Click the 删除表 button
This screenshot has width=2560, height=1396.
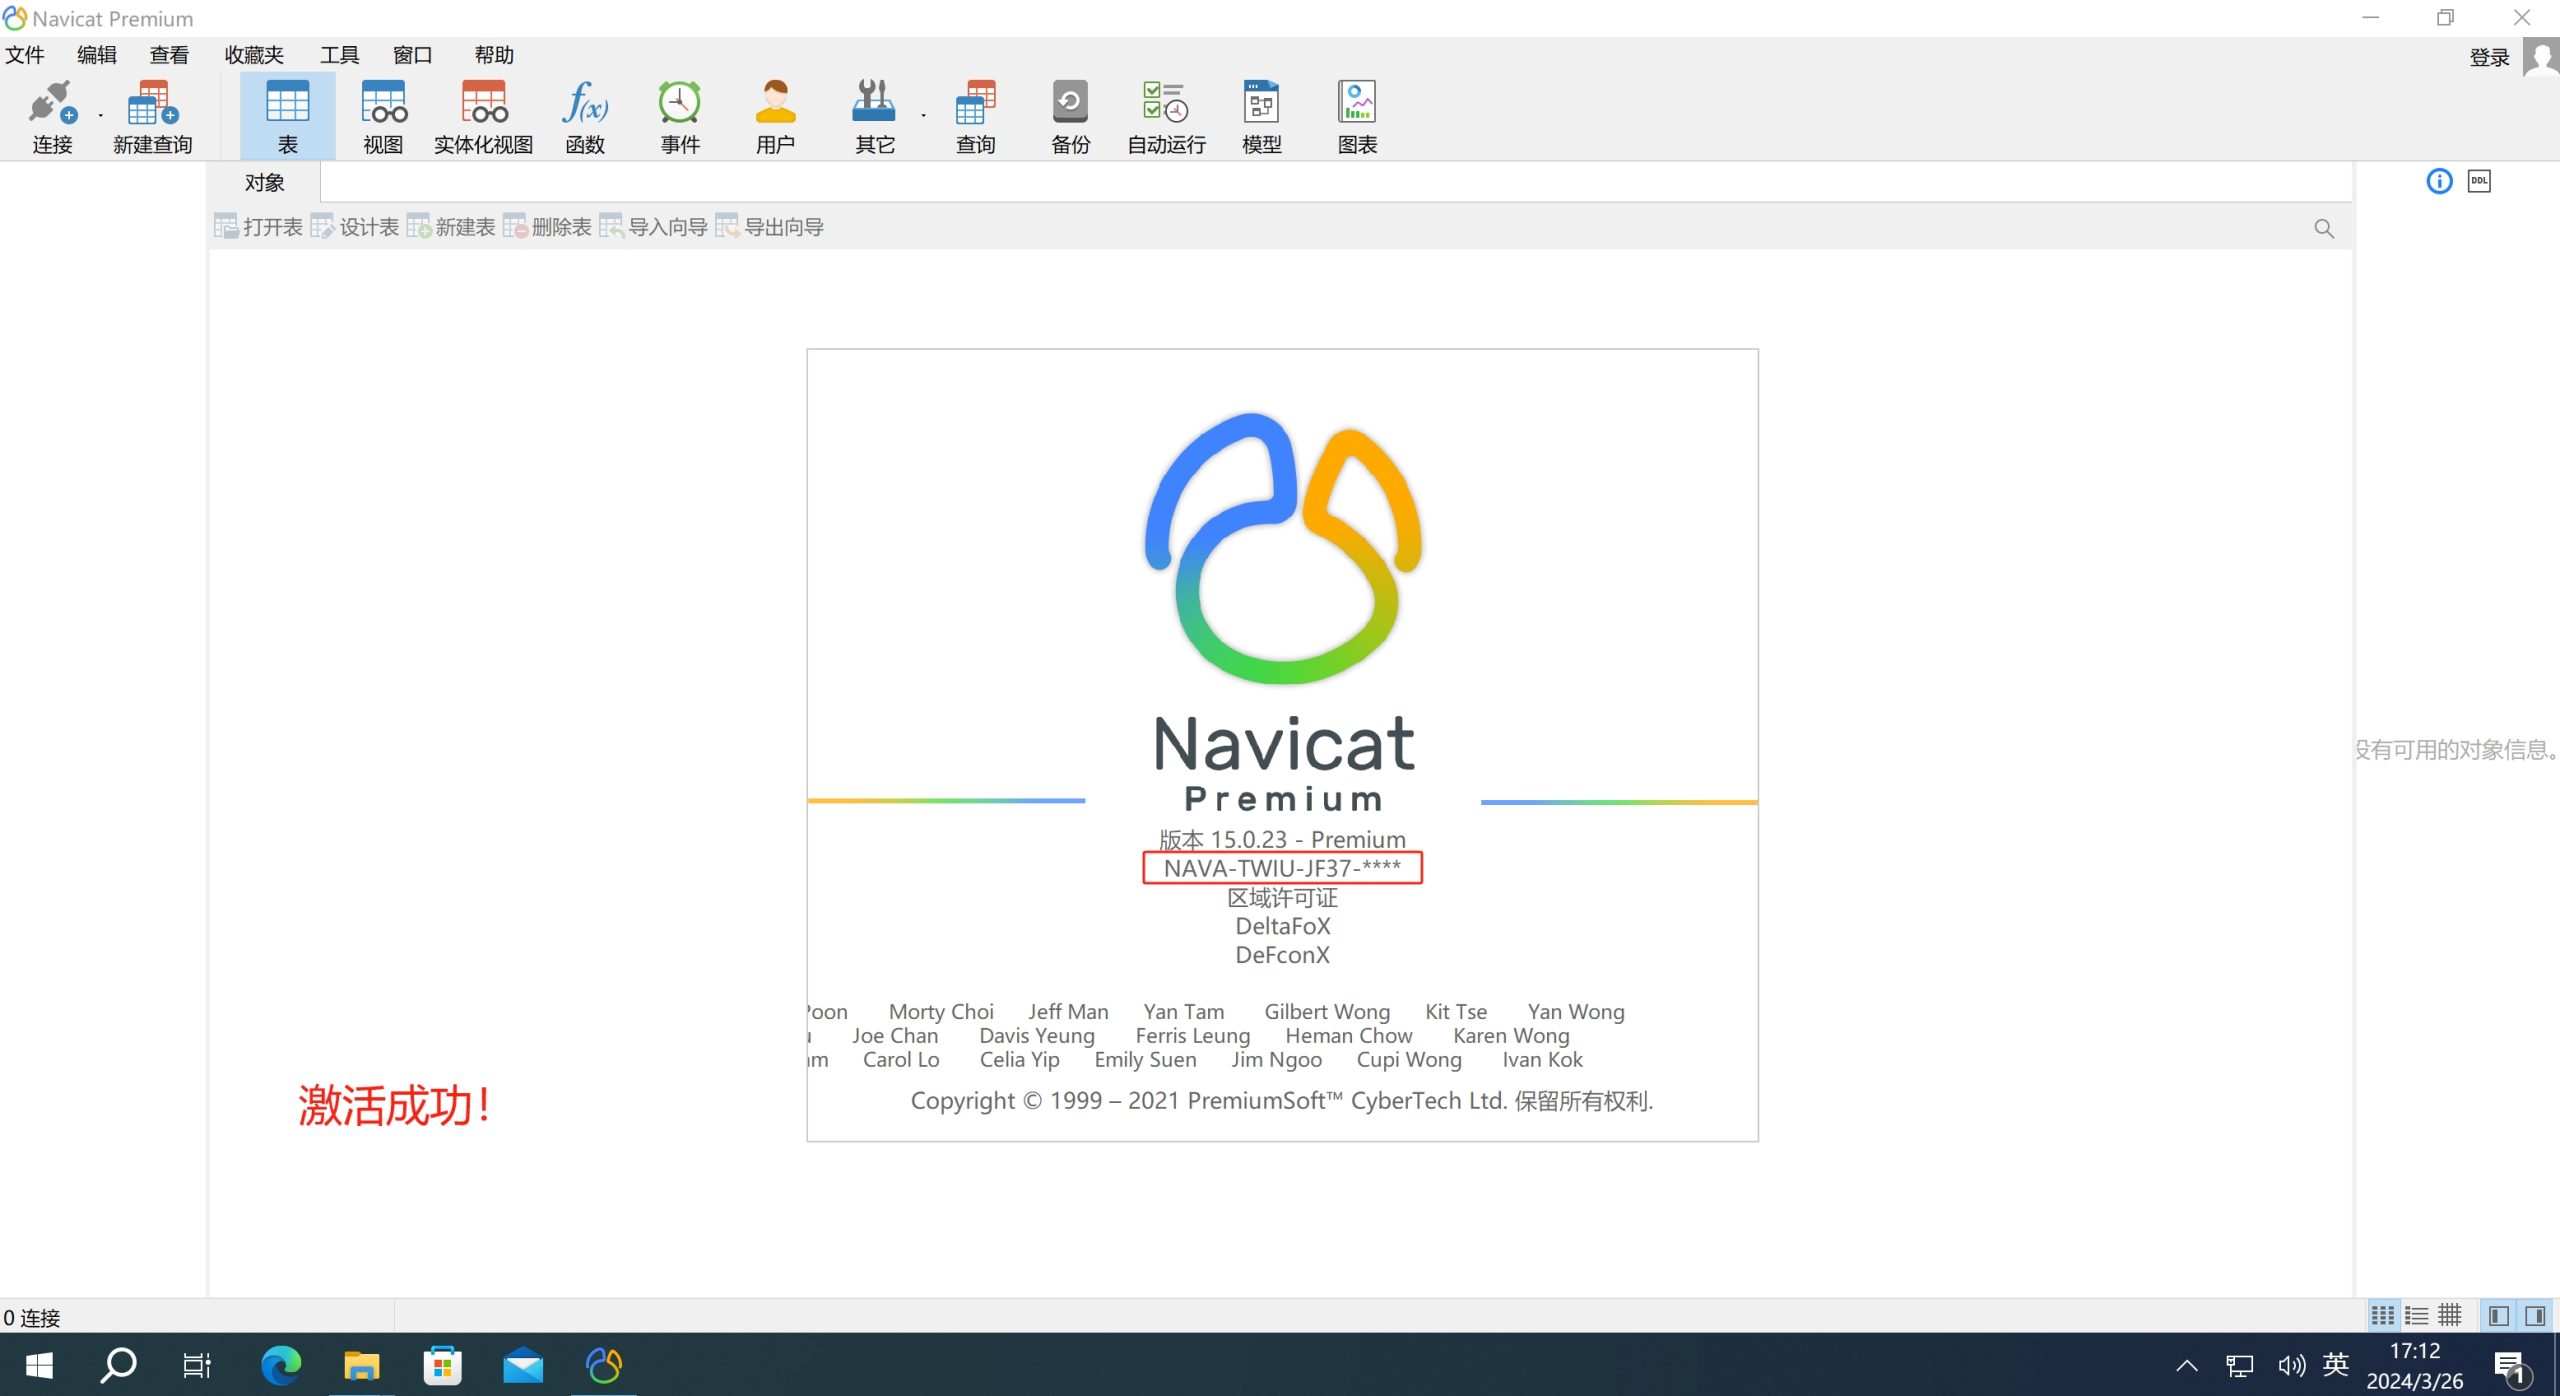[x=547, y=227]
